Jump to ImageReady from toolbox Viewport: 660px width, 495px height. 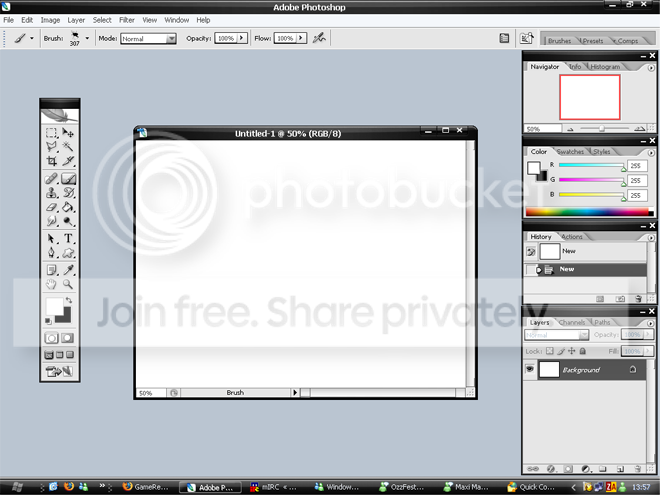pos(59,371)
